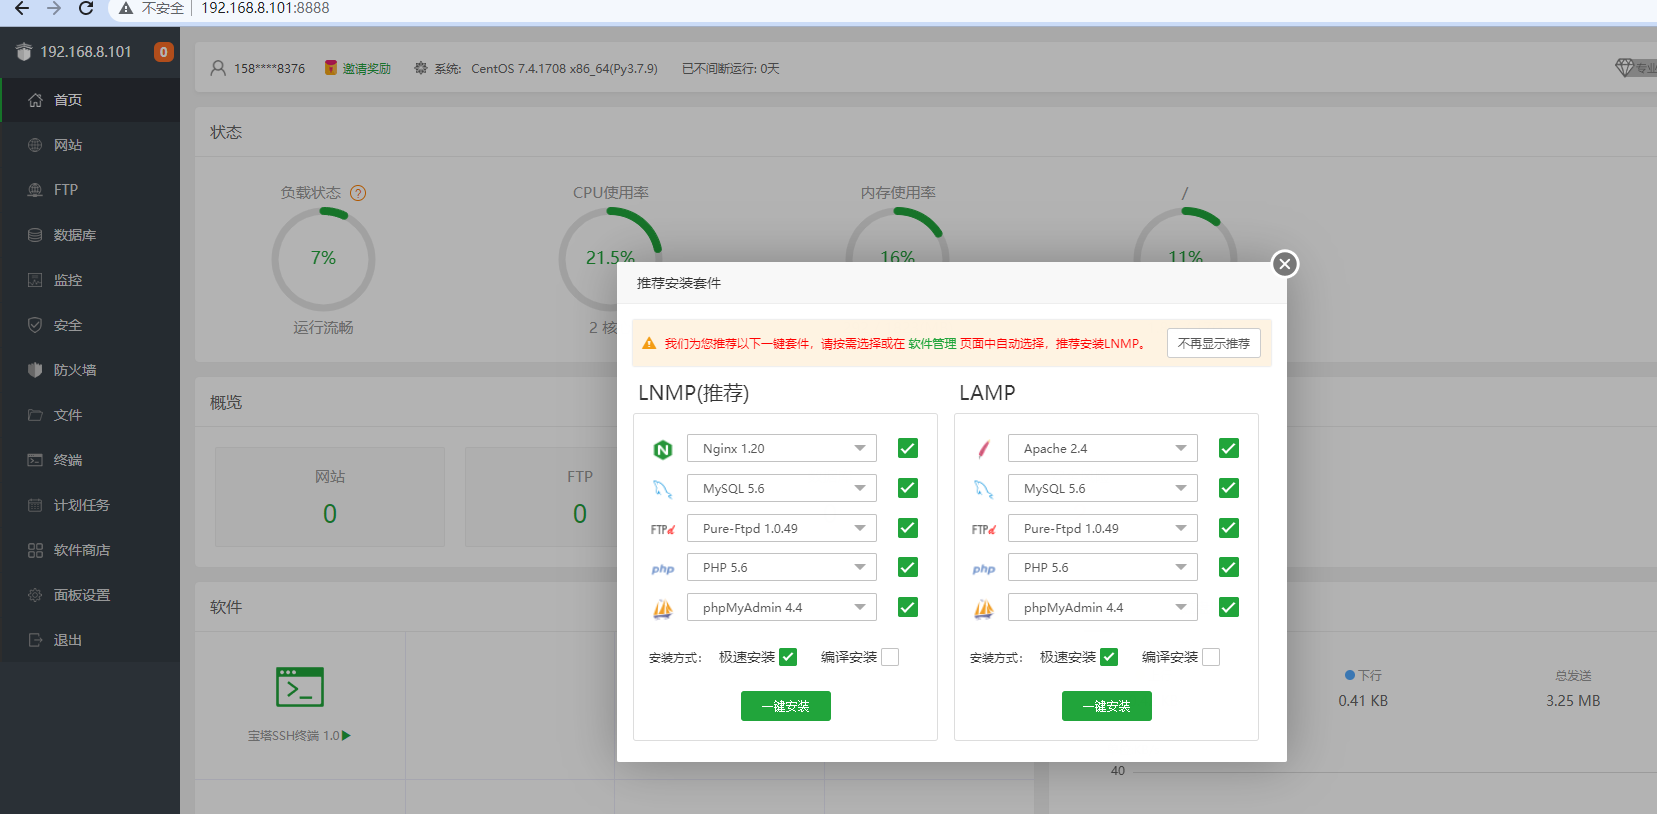Open the Apache 2.4 version dropdown
The width and height of the screenshot is (1657, 814).
[x=1103, y=448]
